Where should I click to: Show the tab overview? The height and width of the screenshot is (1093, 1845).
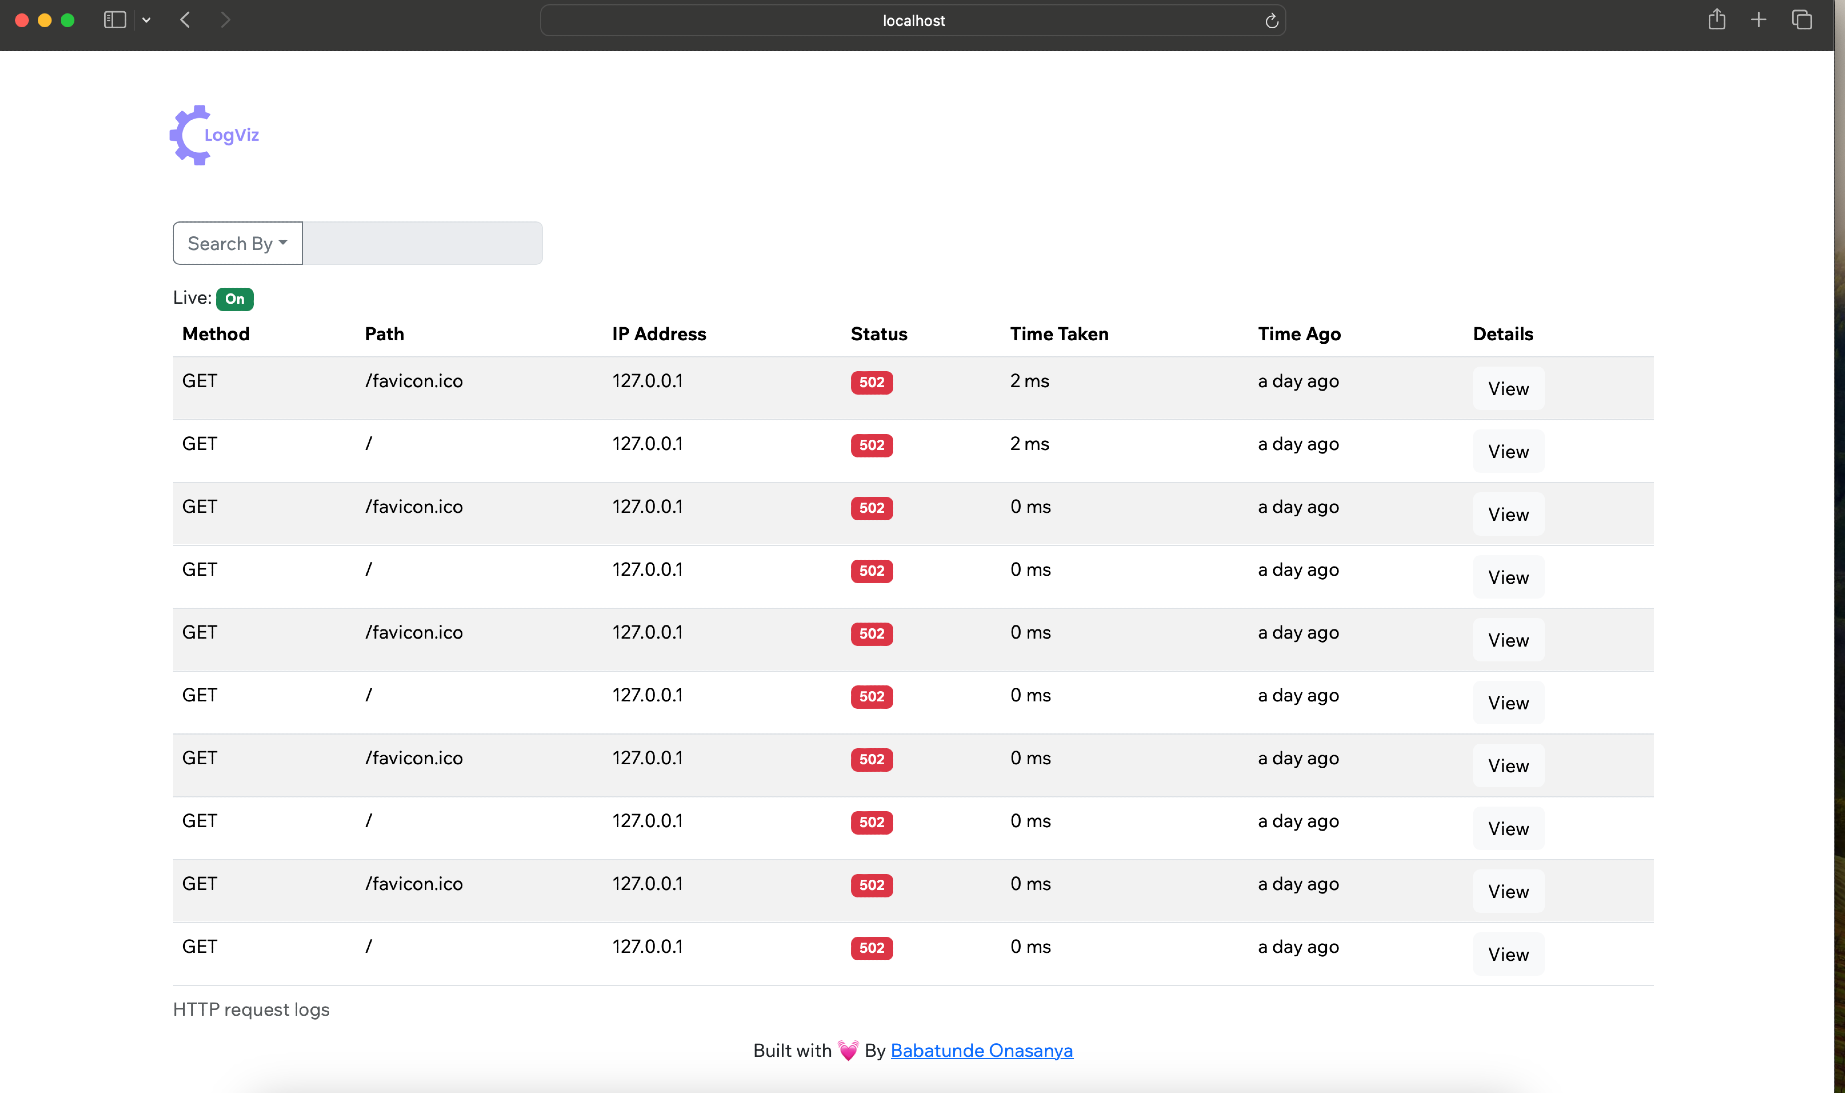pyautogui.click(x=1802, y=19)
